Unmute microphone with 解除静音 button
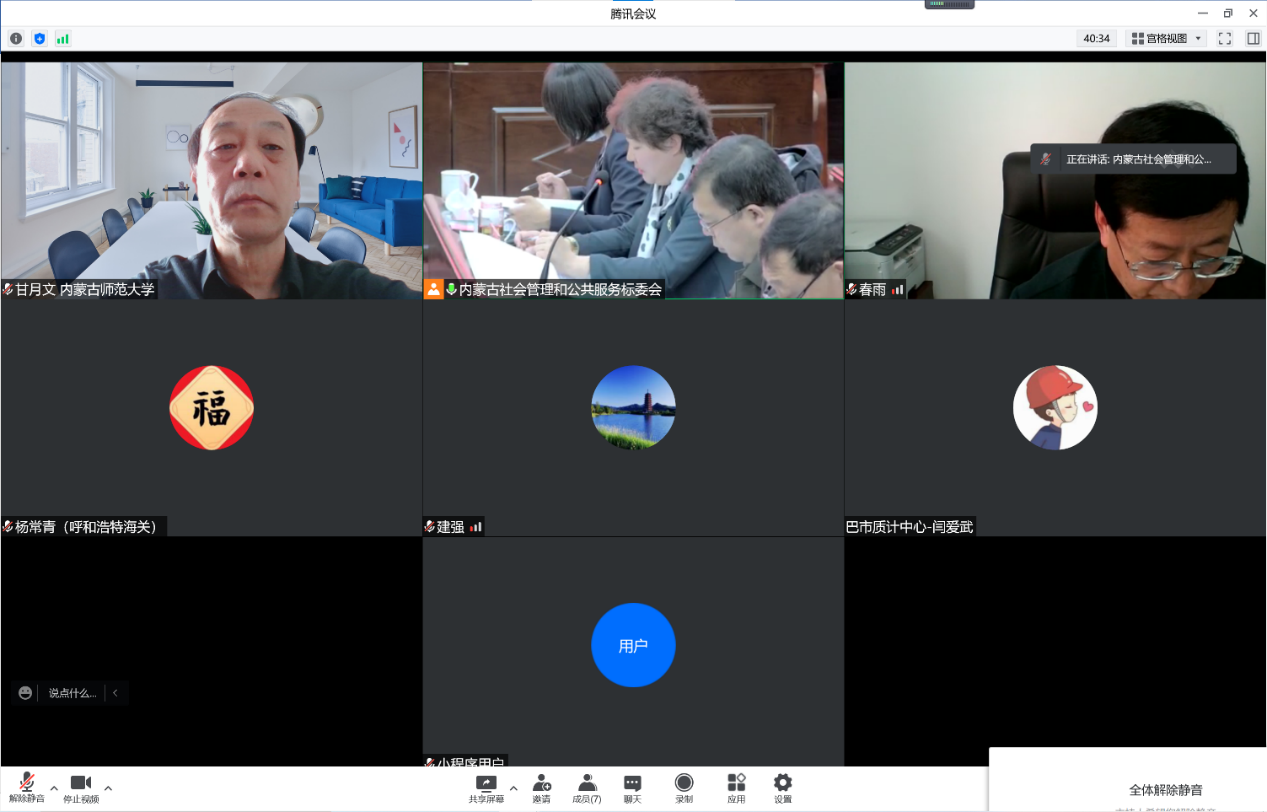This screenshot has height=812, width=1267. pos(27,787)
